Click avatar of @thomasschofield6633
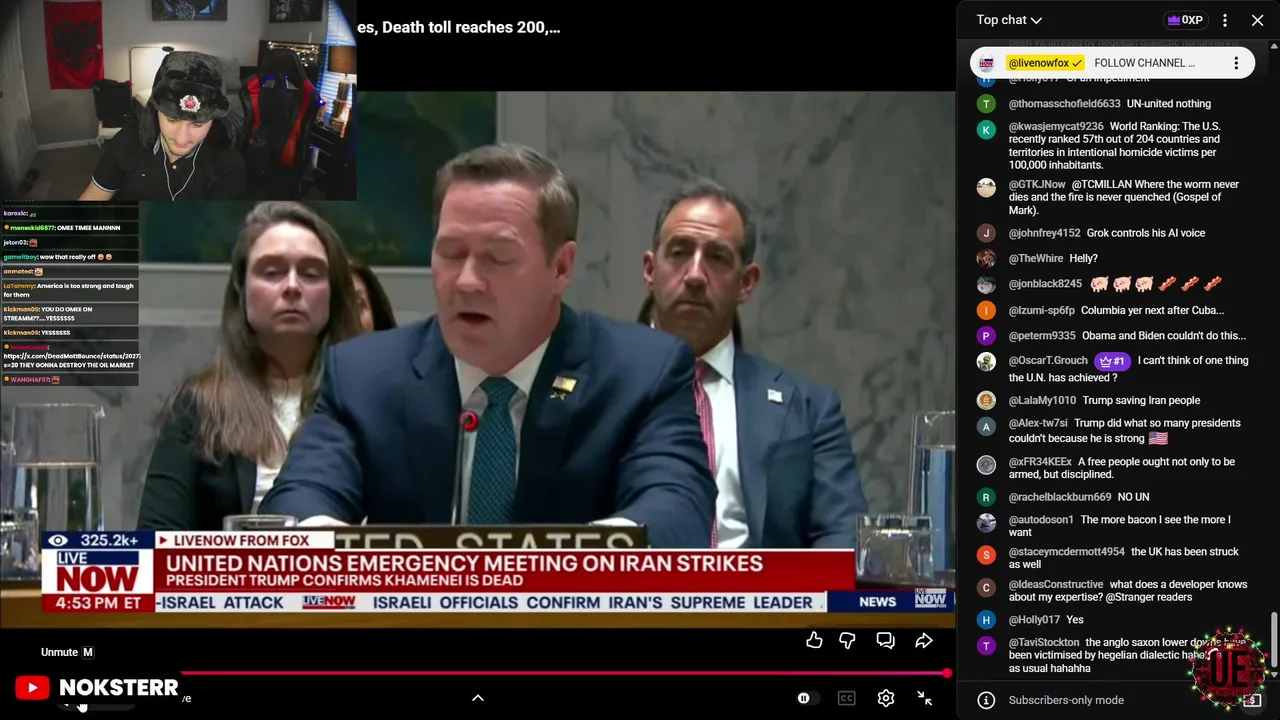Viewport: 1280px width, 720px height. [x=986, y=104]
